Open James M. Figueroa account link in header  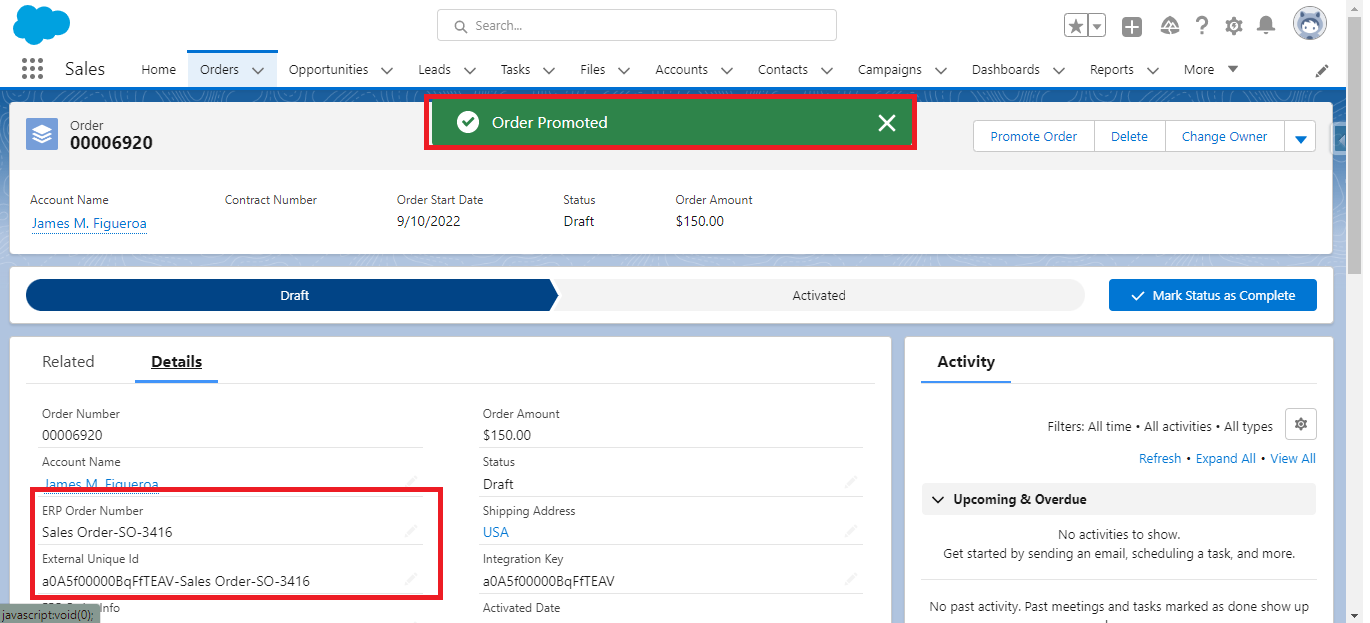(89, 223)
